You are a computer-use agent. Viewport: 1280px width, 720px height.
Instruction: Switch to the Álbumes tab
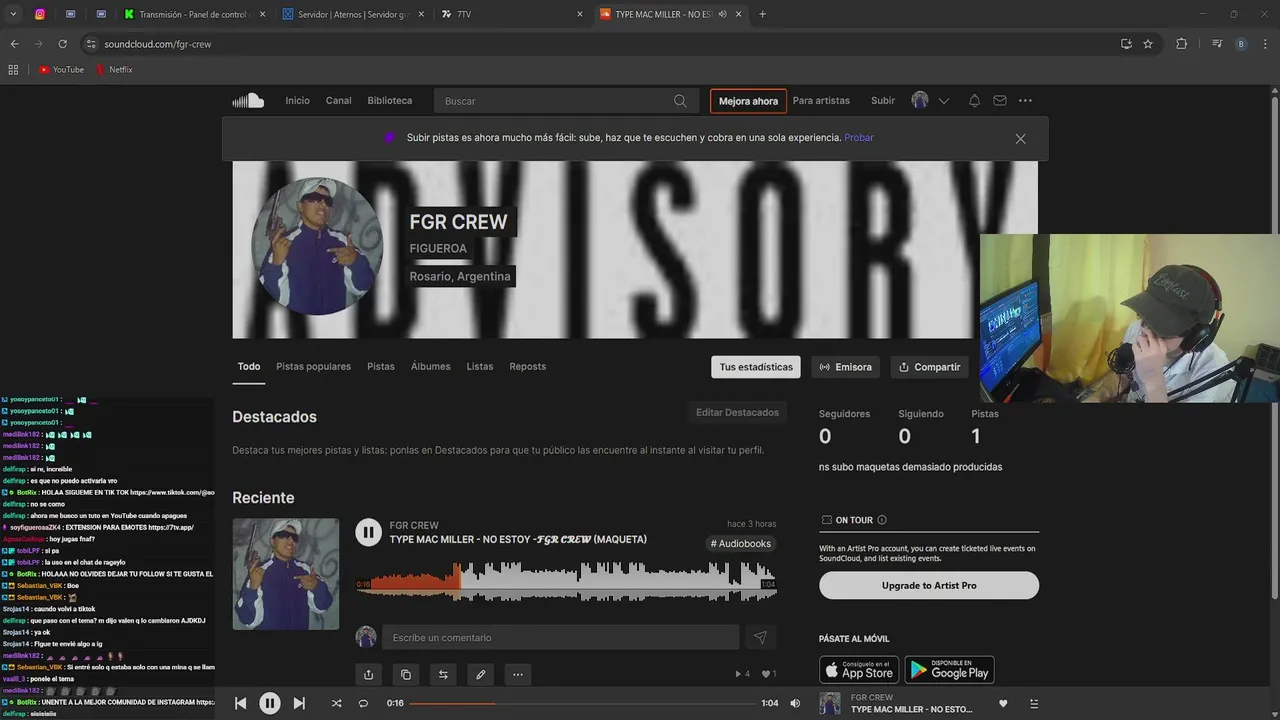pyautogui.click(x=430, y=367)
